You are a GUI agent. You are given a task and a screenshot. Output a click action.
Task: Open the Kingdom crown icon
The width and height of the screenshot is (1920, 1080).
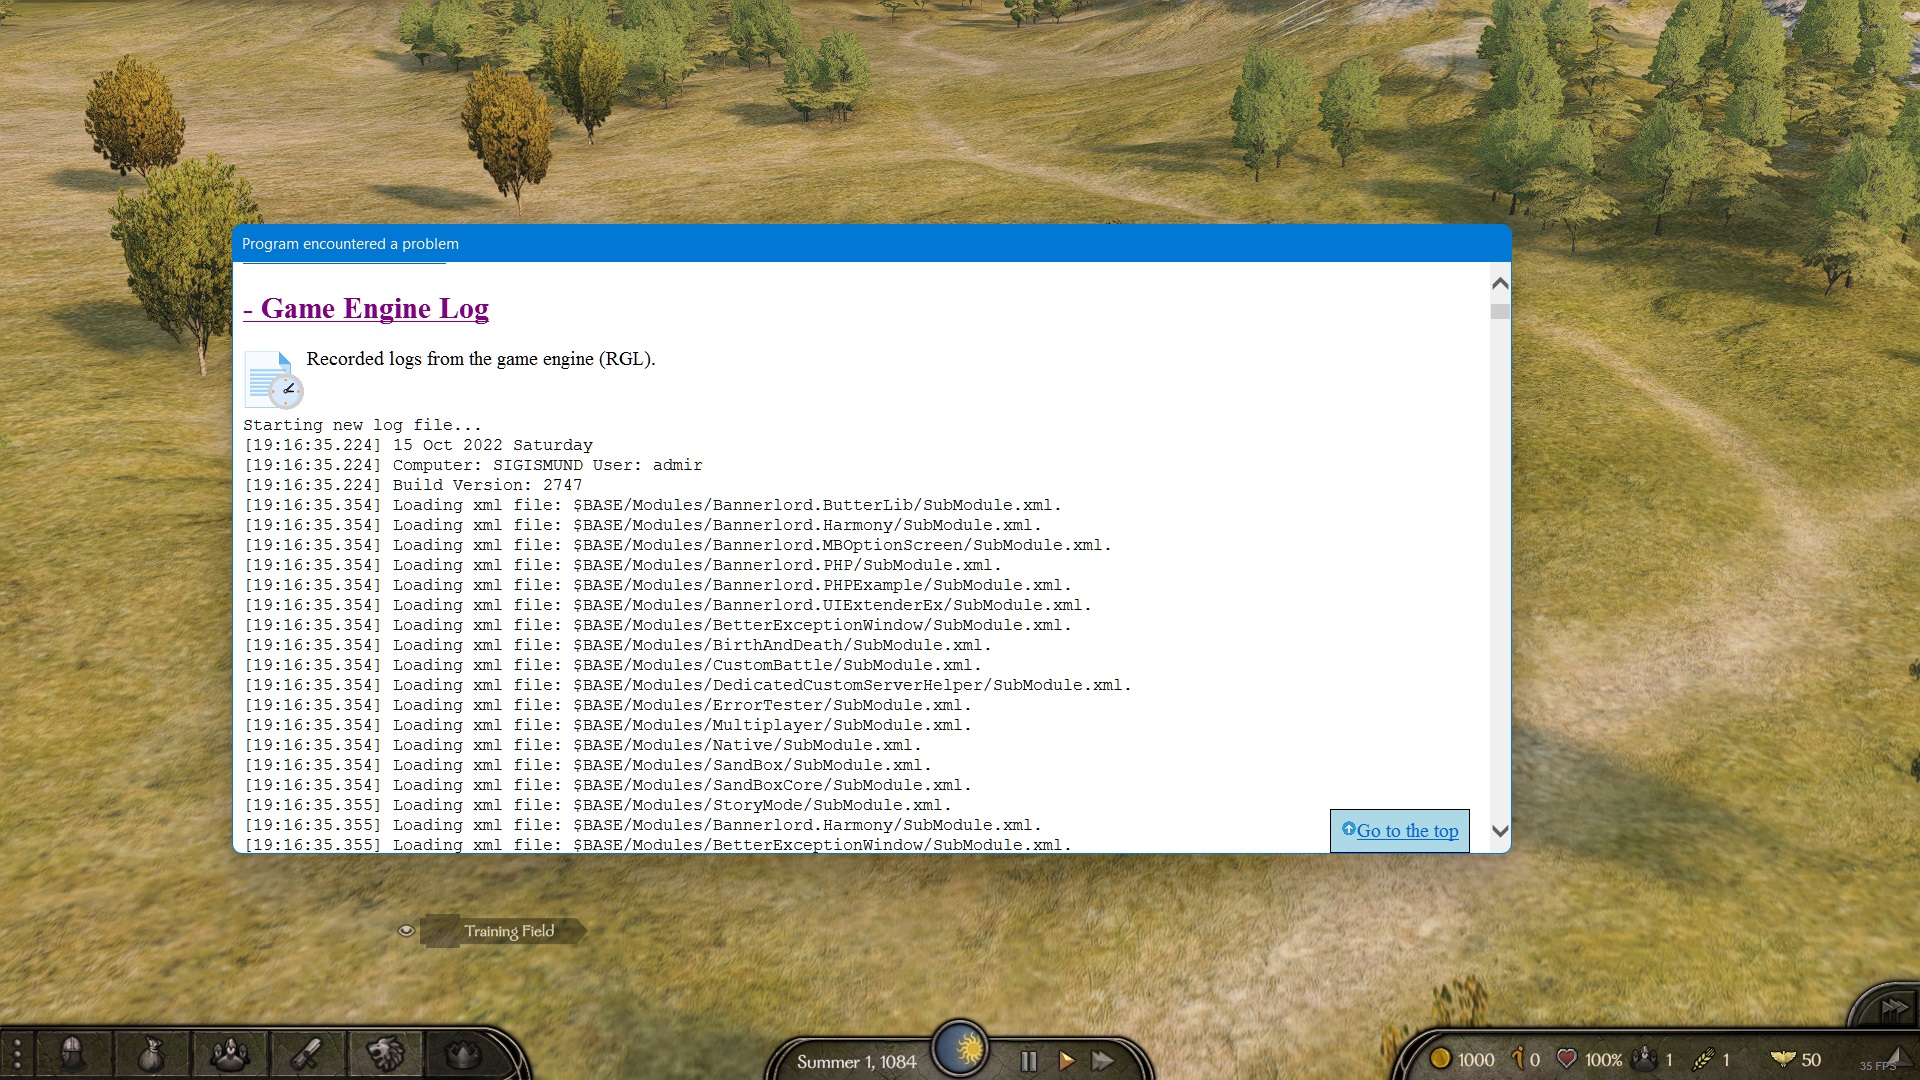coord(462,1054)
